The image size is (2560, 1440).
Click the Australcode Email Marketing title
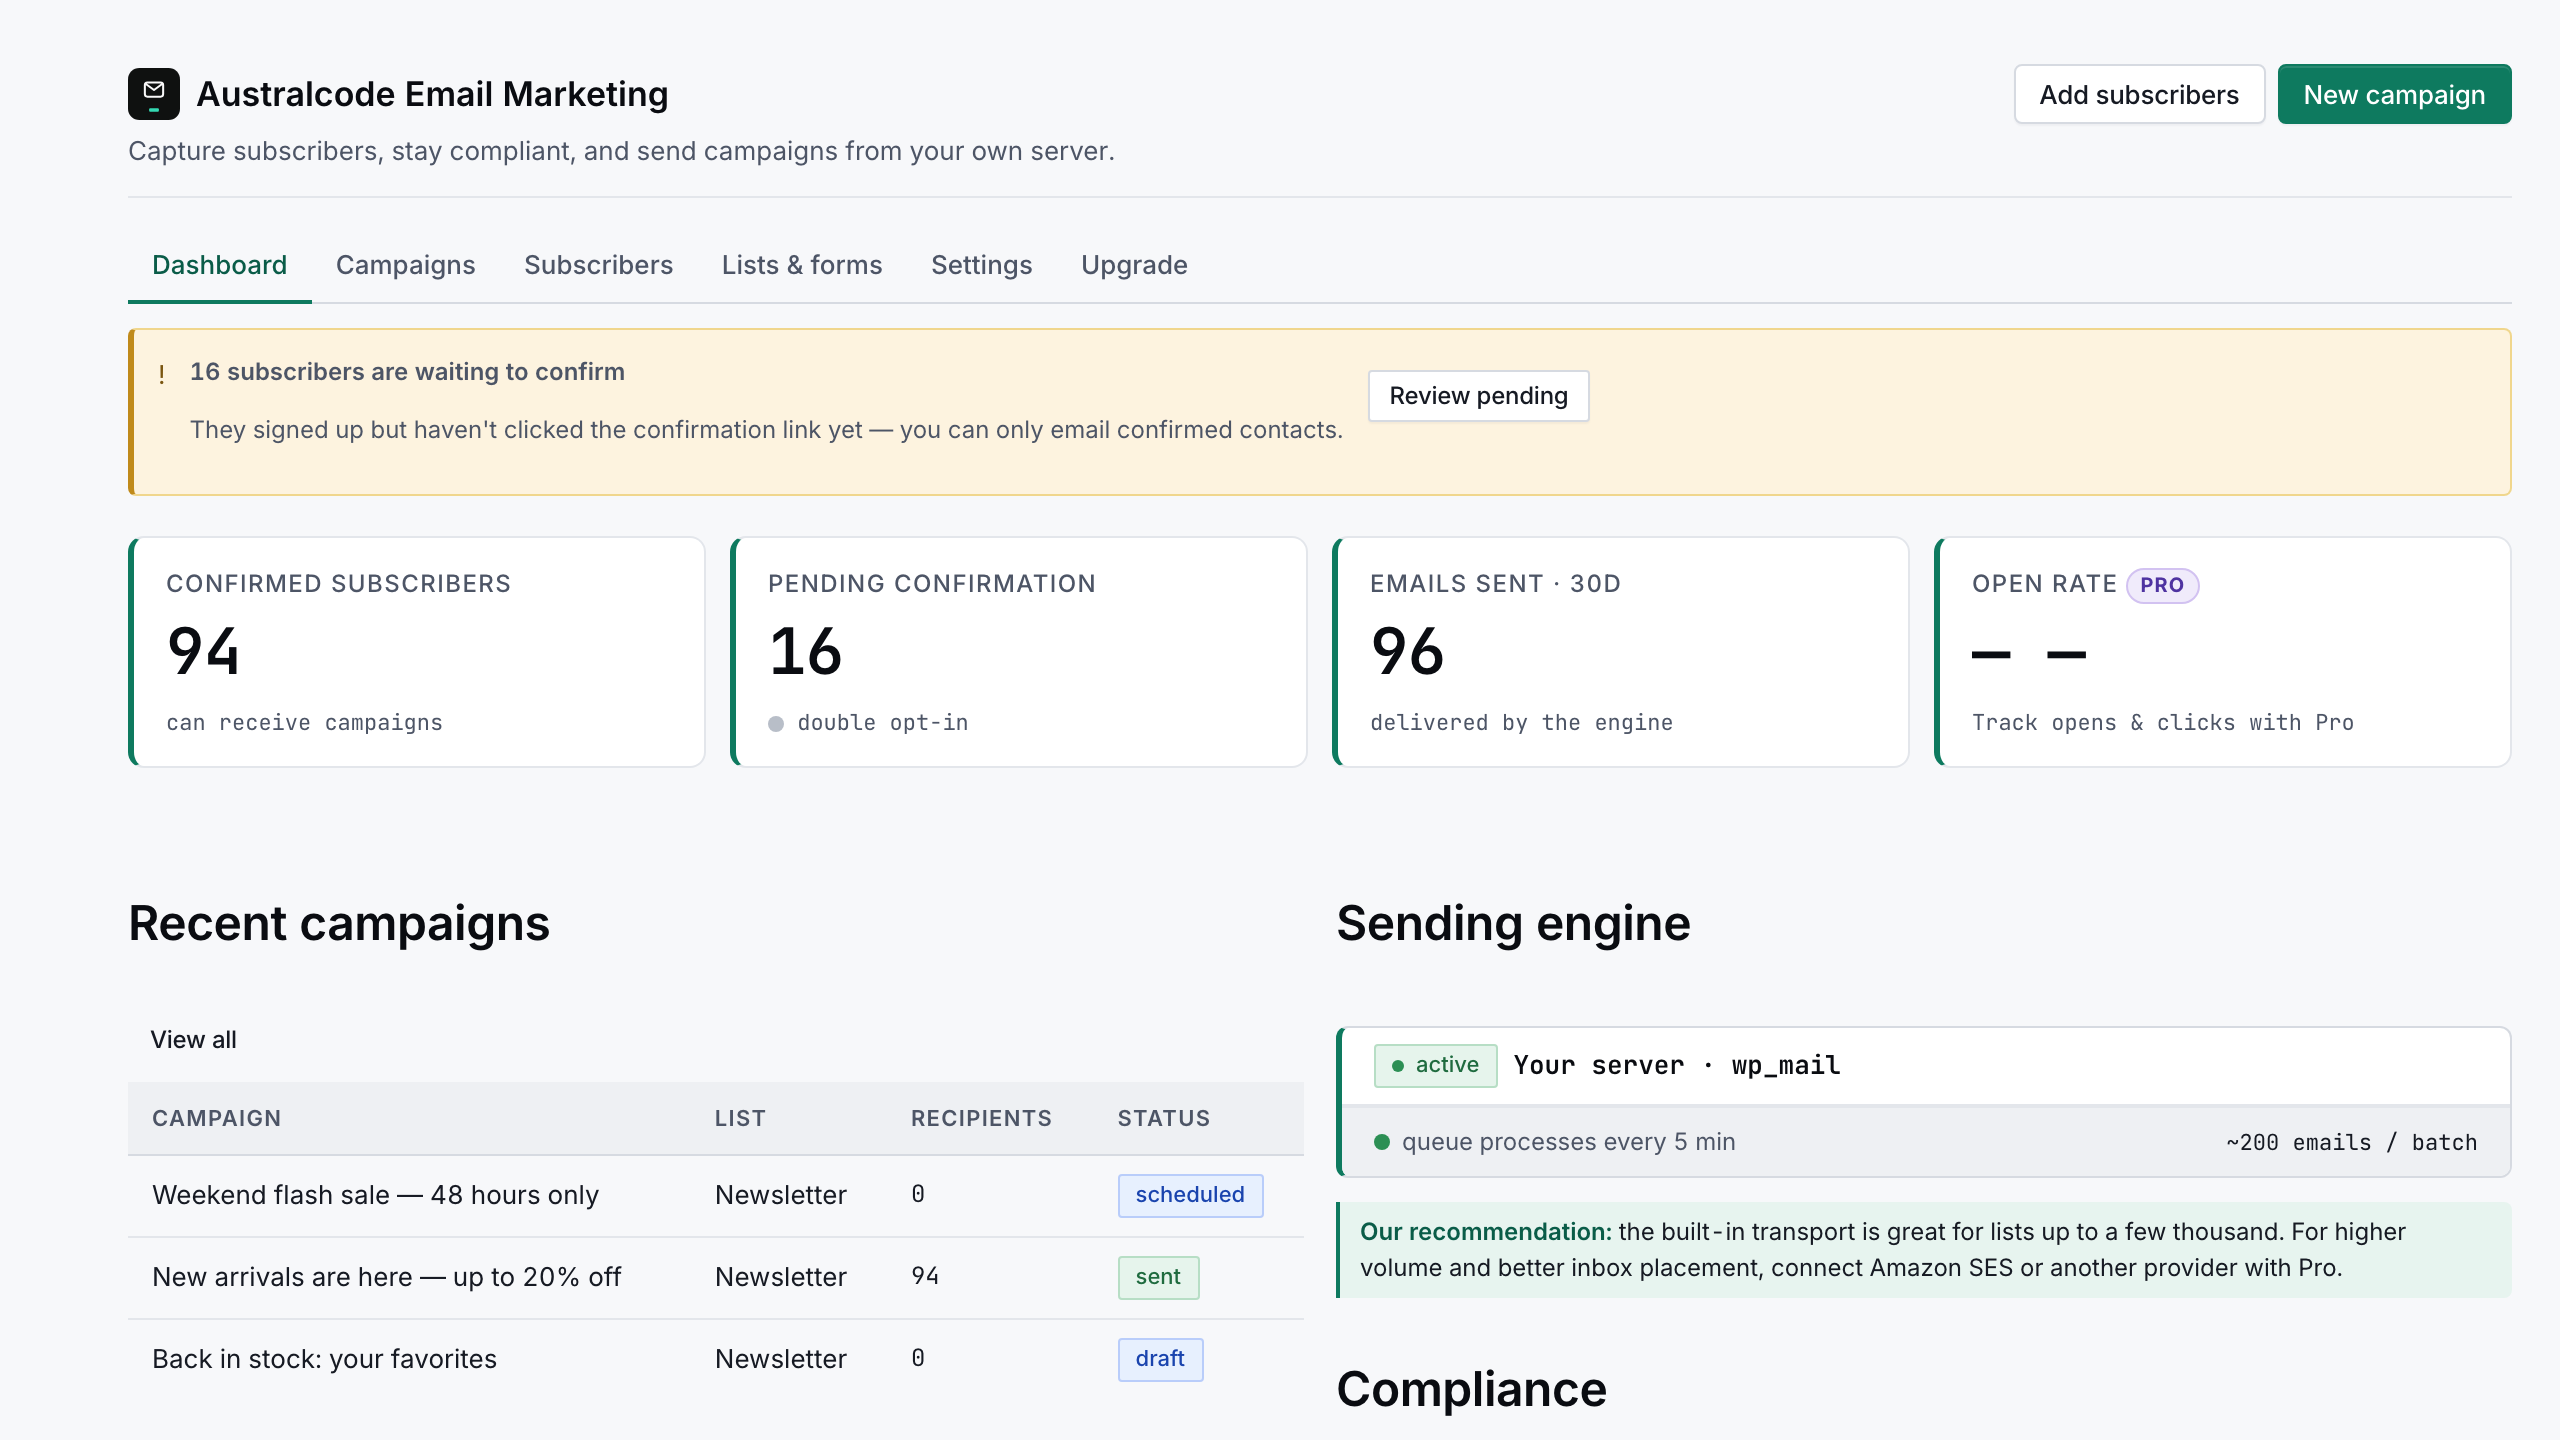[x=432, y=94]
